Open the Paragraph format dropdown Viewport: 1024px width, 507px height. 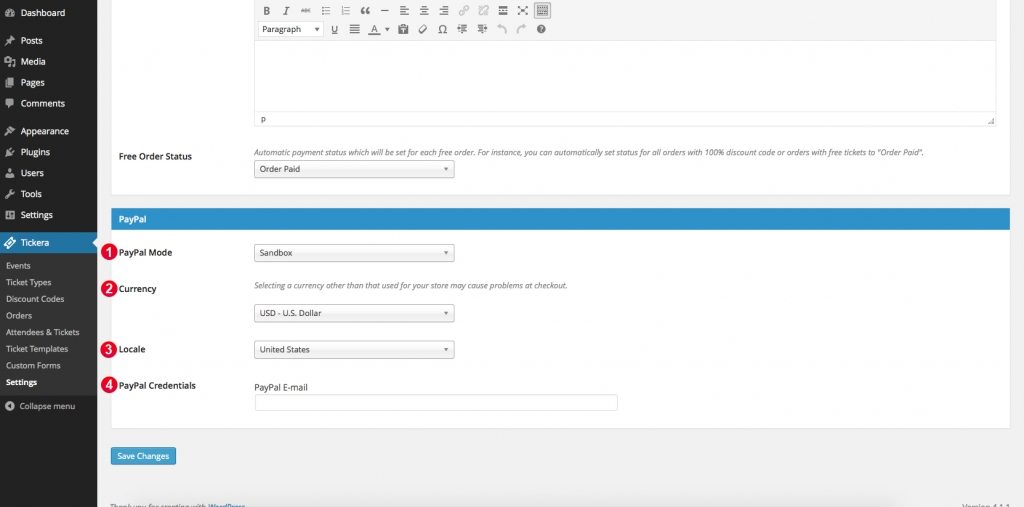click(x=290, y=30)
